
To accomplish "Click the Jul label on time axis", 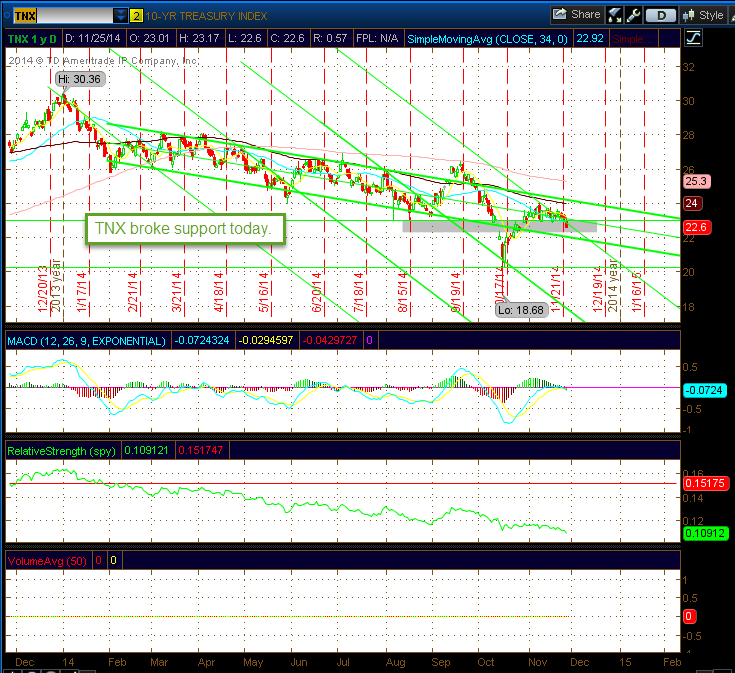I will (x=343, y=662).
